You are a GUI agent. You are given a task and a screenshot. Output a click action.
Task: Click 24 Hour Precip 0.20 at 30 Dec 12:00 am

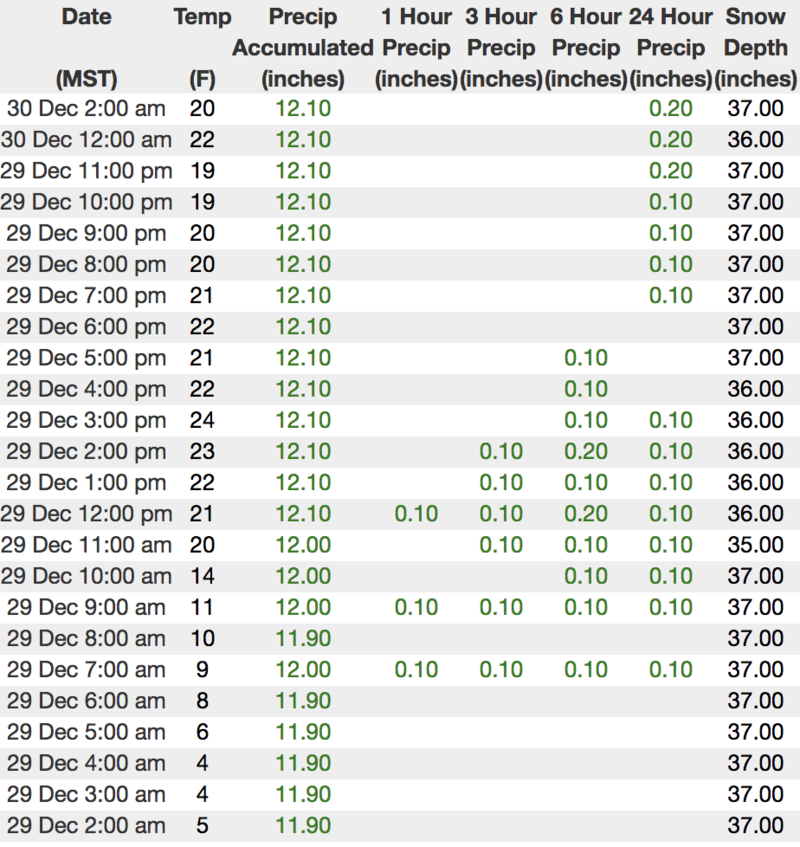tap(671, 140)
